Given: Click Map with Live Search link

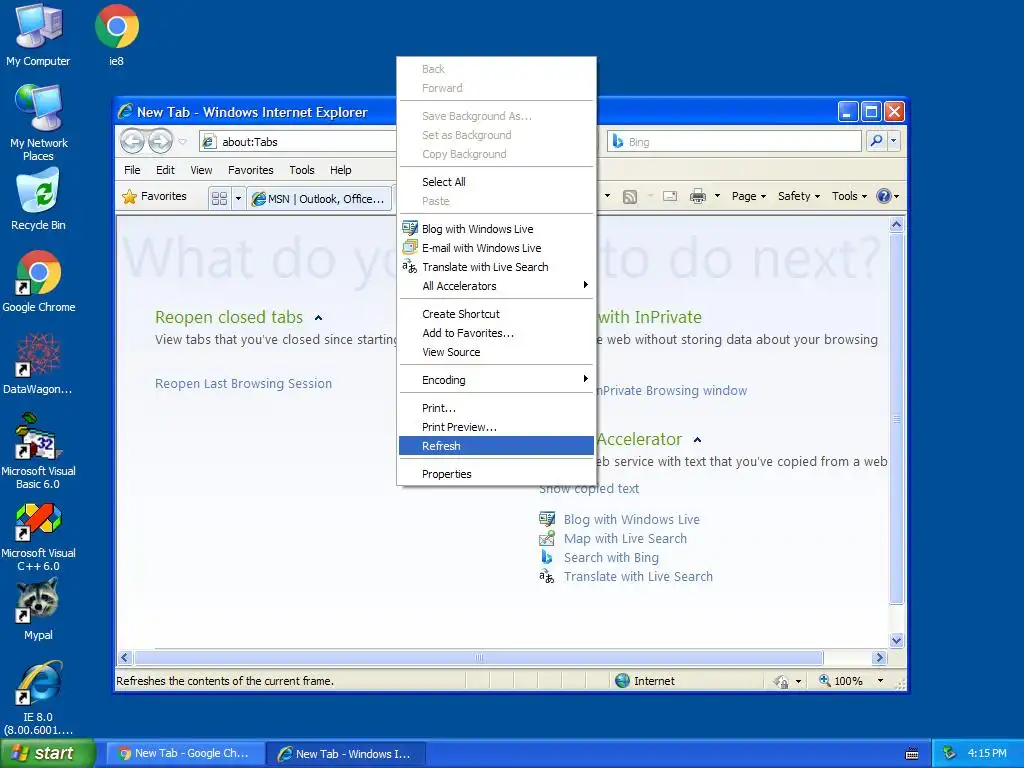Looking at the screenshot, I should pyautogui.click(x=625, y=539).
